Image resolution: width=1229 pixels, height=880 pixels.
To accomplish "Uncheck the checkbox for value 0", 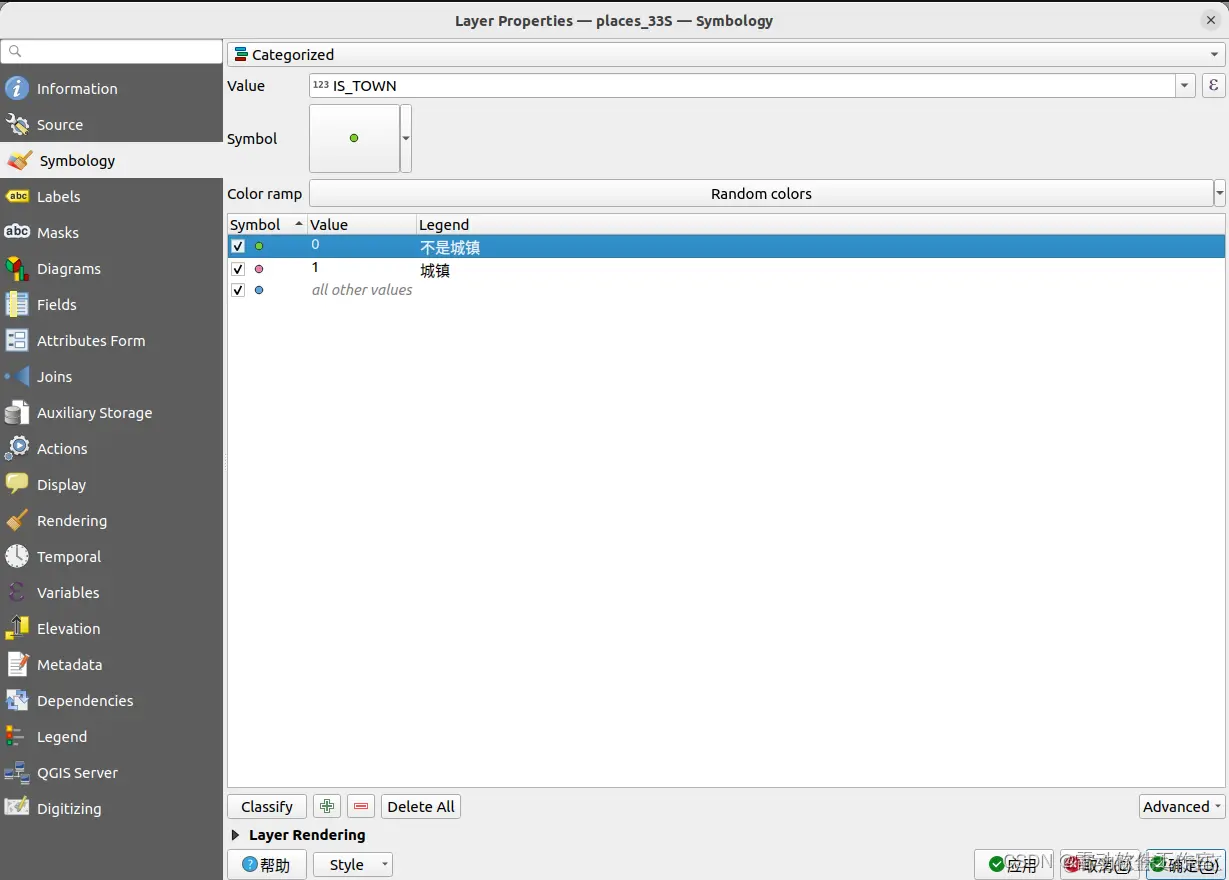I will (x=238, y=246).
